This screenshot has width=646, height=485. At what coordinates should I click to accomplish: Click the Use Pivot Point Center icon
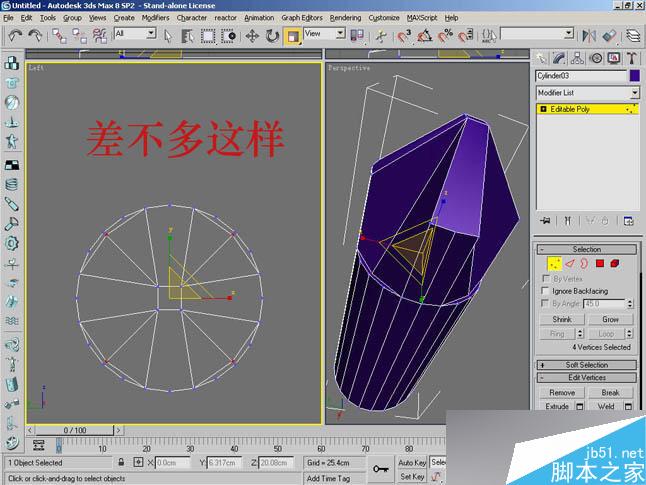pyautogui.click(x=357, y=36)
